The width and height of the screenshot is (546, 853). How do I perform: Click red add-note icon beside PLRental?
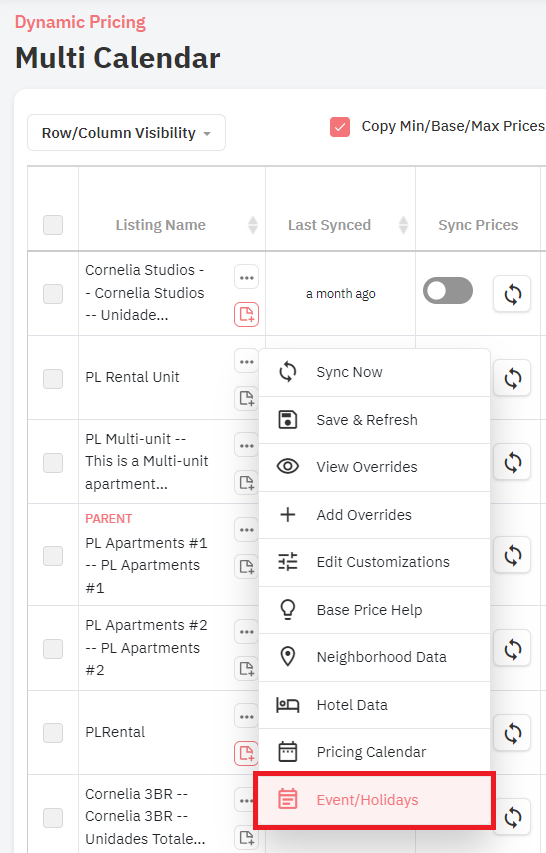pyautogui.click(x=246, y=753)
